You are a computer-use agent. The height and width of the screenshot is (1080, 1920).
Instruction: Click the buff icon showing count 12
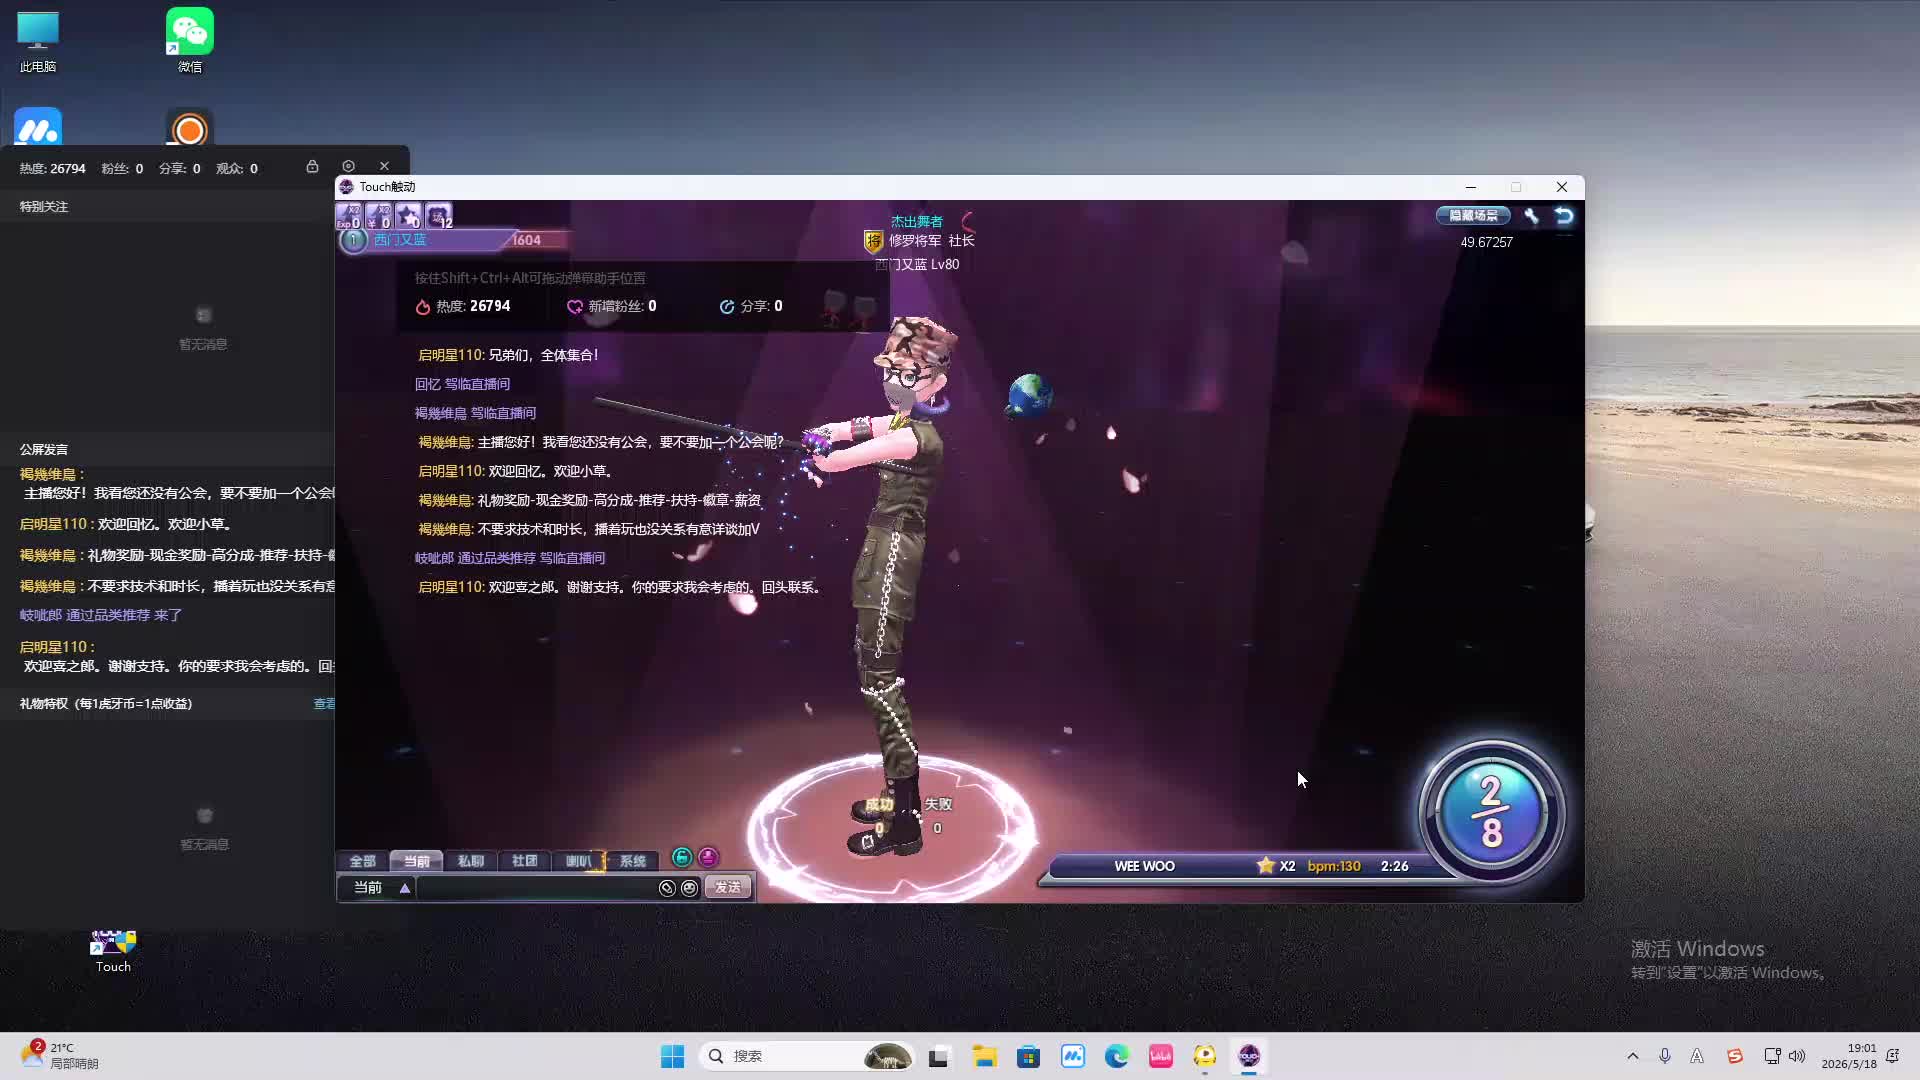pyautogui.click(x=438, y=215)
